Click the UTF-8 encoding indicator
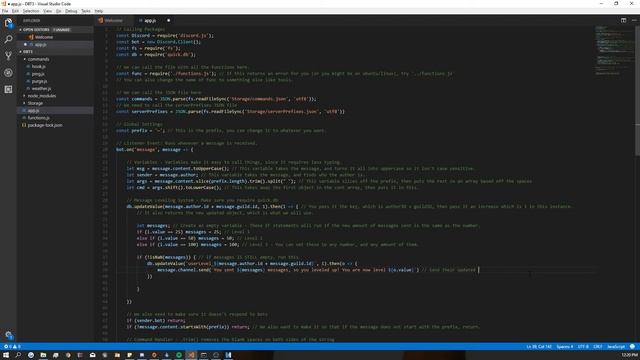Image resolution: width=640 pixels, height=360 pixels. [583, 347]
